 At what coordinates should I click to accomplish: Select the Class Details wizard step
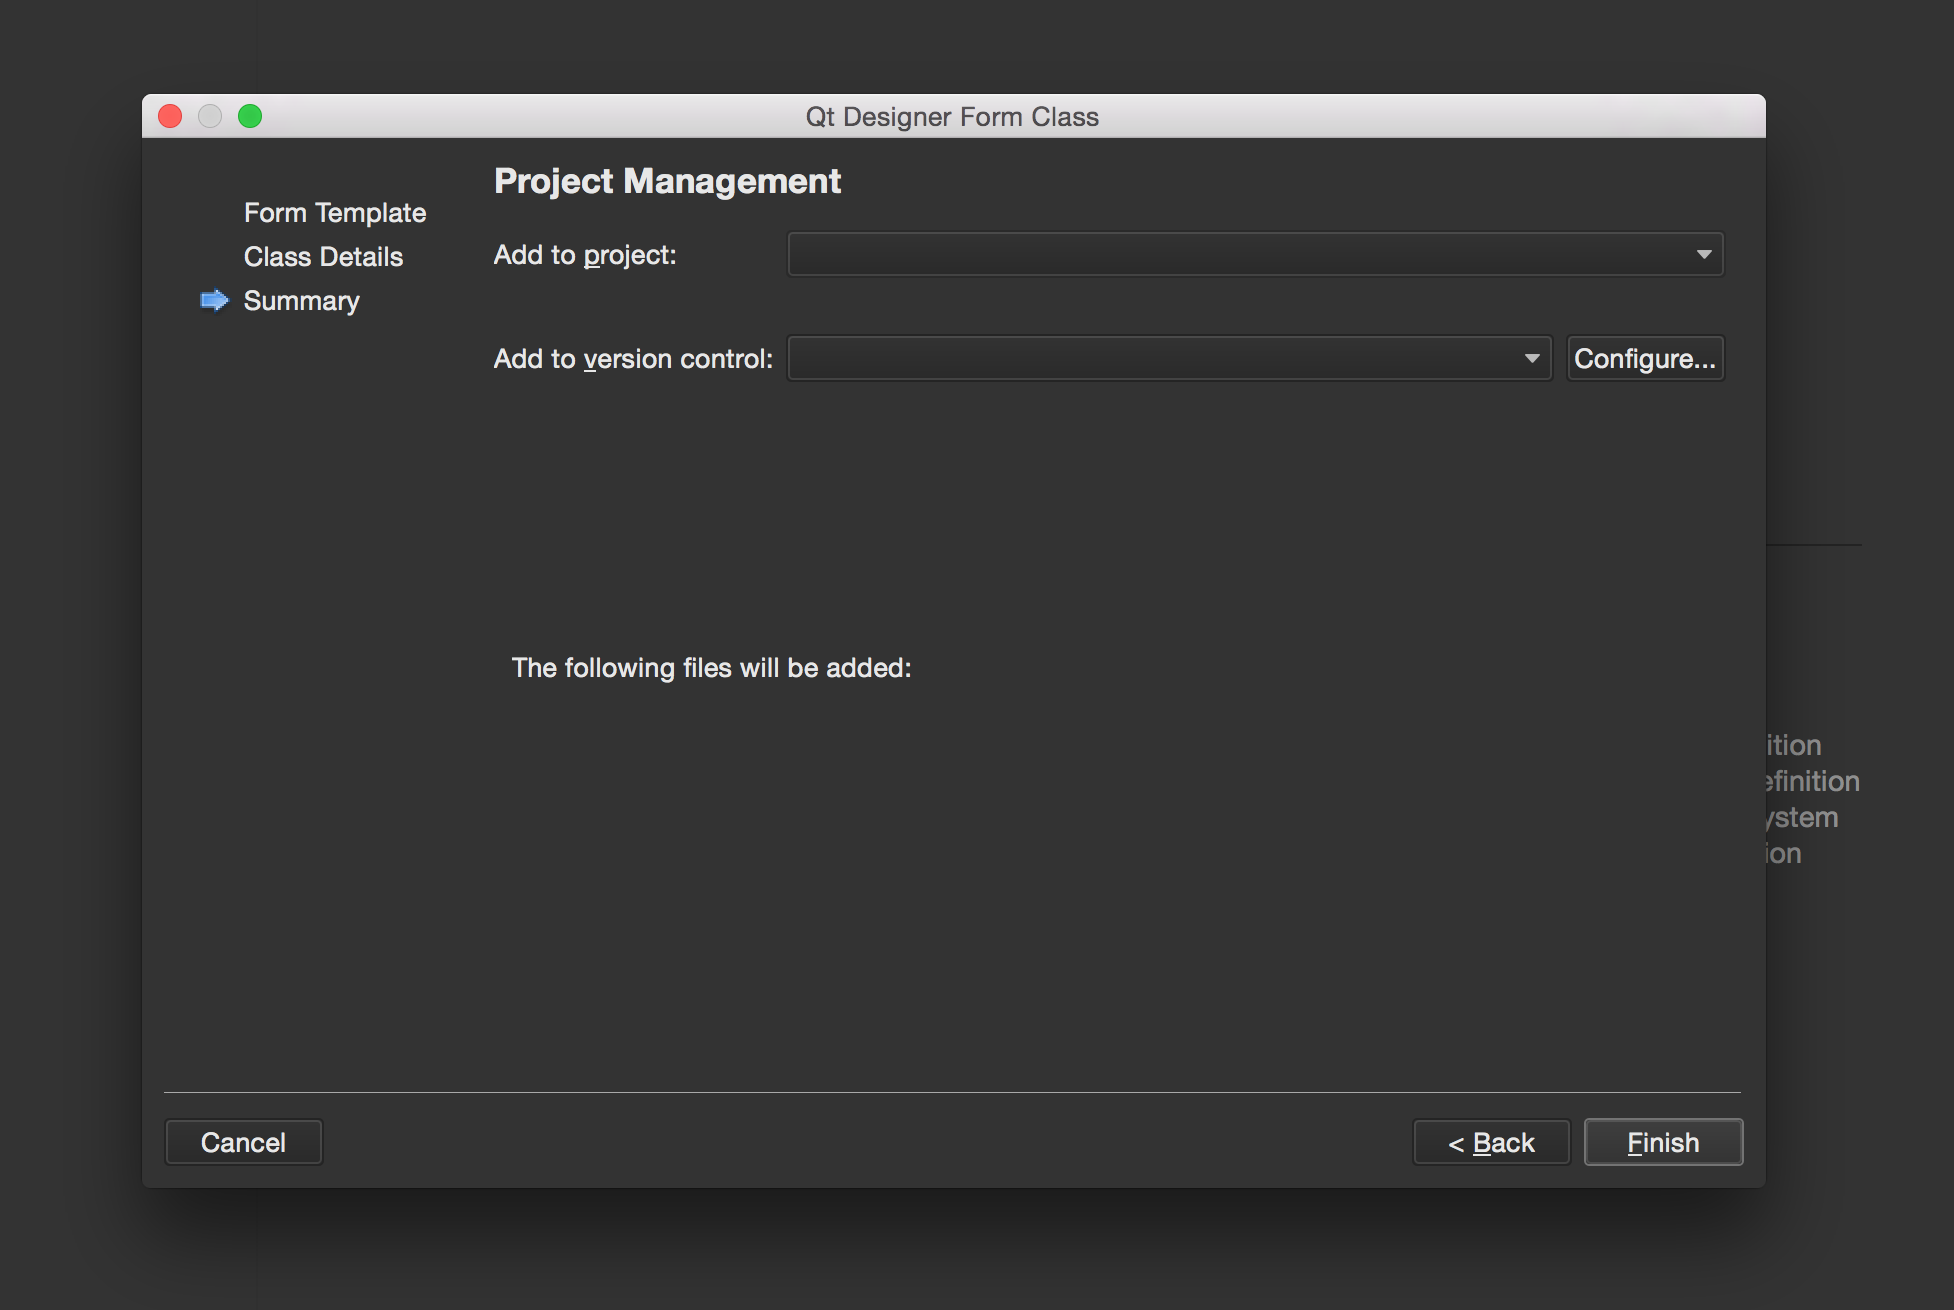pos(323,257)
